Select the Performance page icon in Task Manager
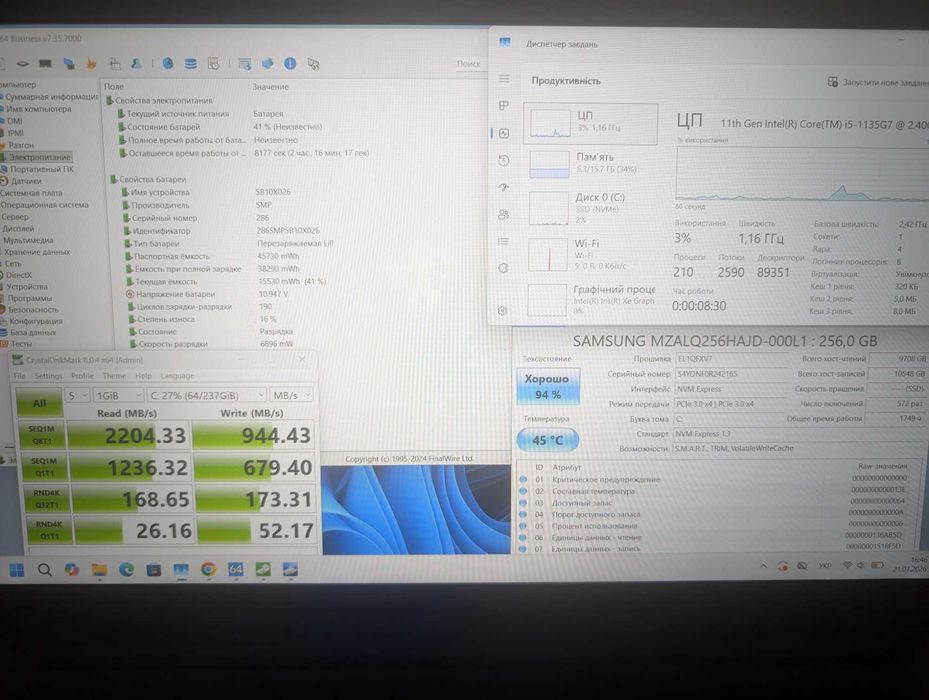Screen dimensions: 929x700 [504, 133]
